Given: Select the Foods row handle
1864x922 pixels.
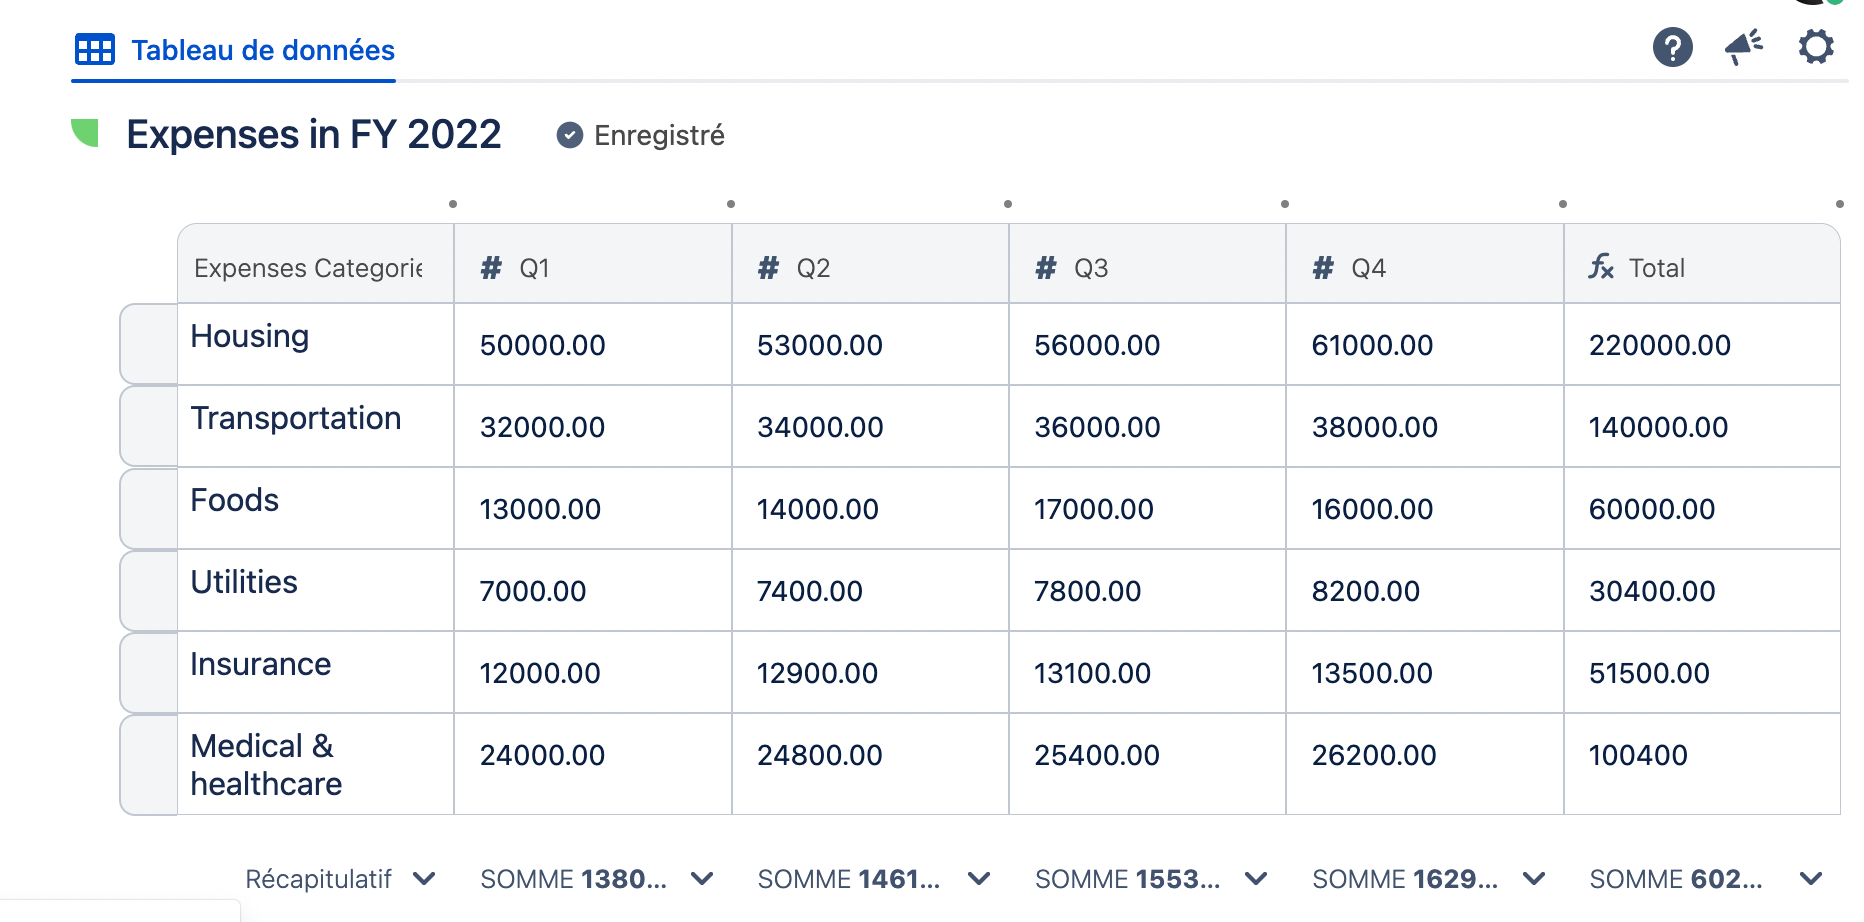Looking at the screenshot, I should tap(148, 508).
